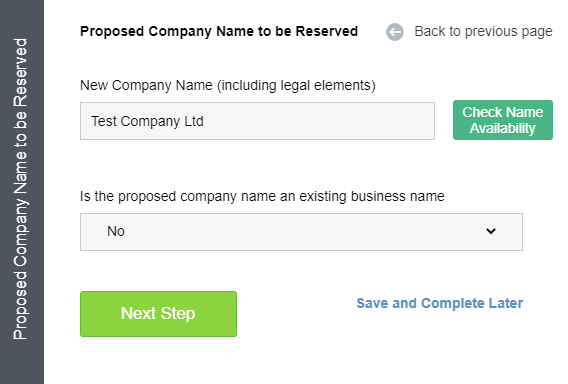Proceed with the Next Step button
This screenshot has width=568, height=384.
158,314
